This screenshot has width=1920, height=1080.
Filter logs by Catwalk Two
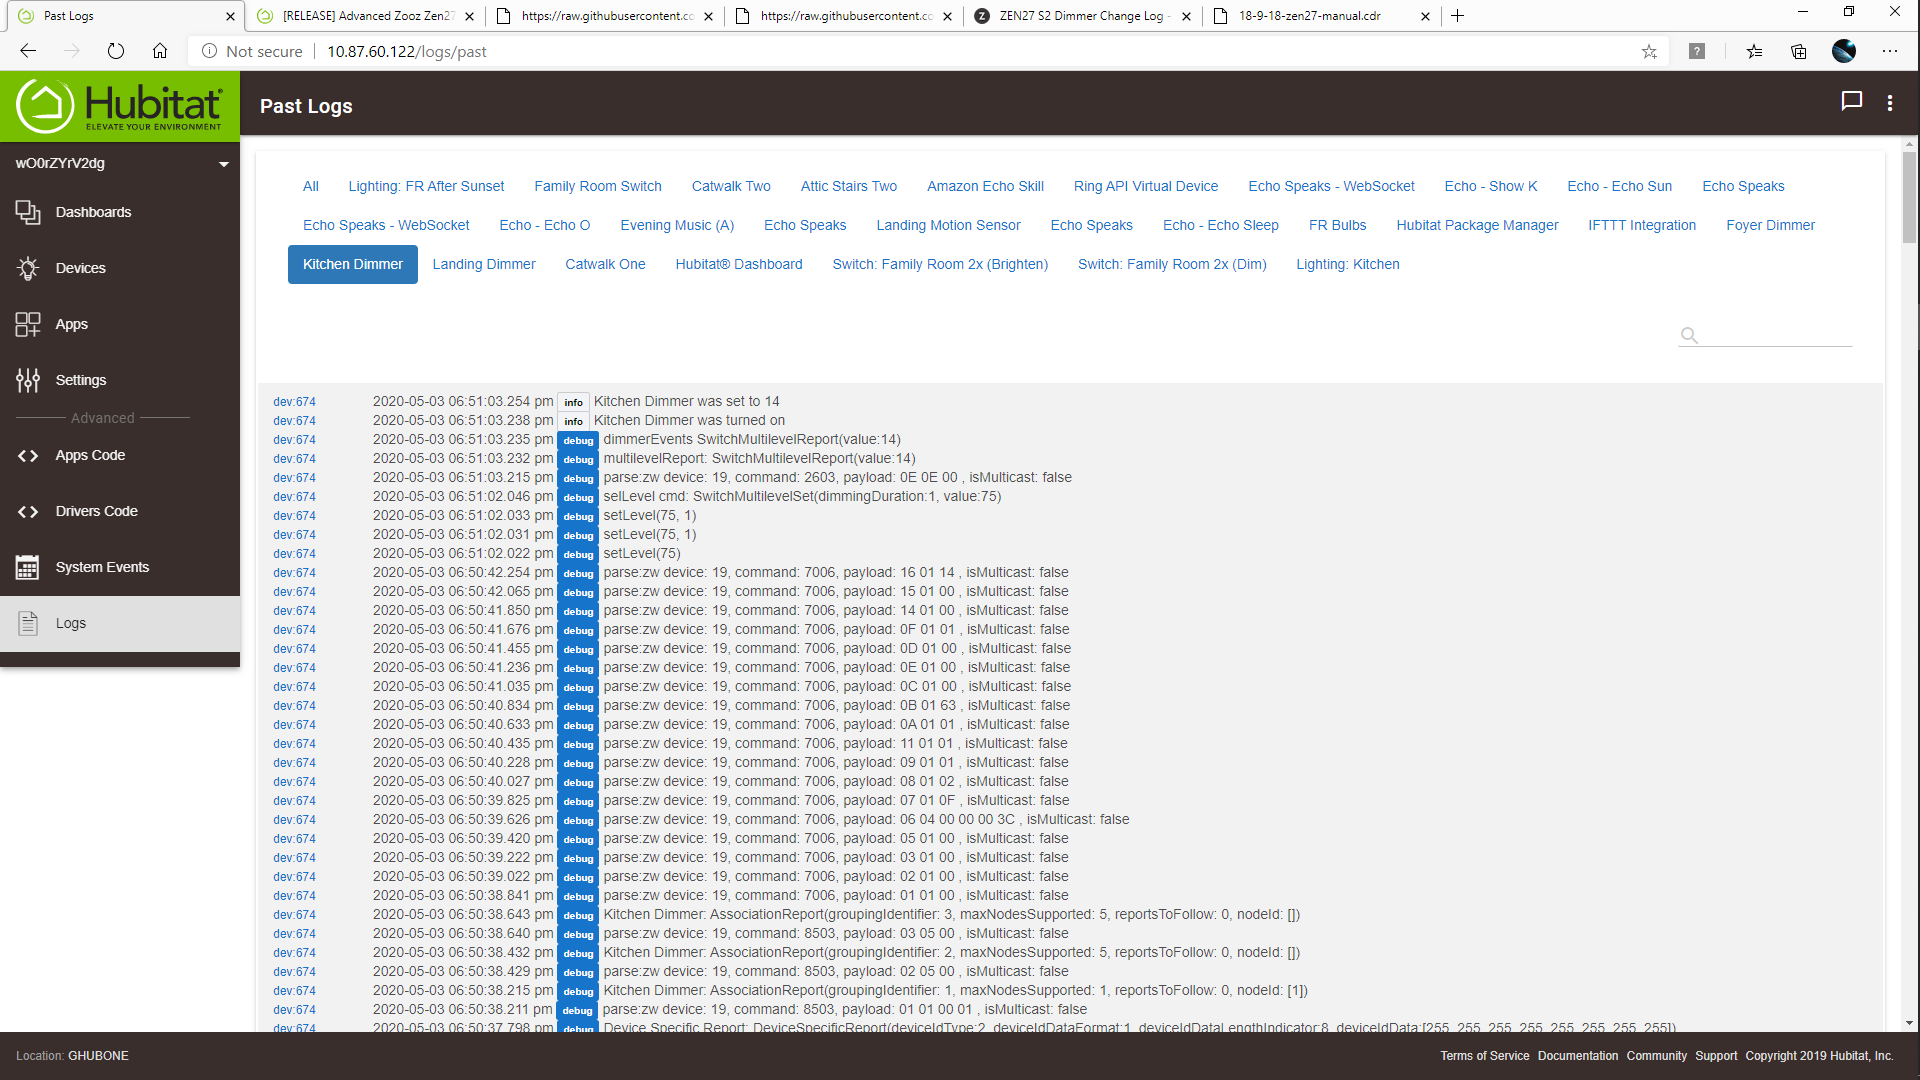tap(731, 186)
